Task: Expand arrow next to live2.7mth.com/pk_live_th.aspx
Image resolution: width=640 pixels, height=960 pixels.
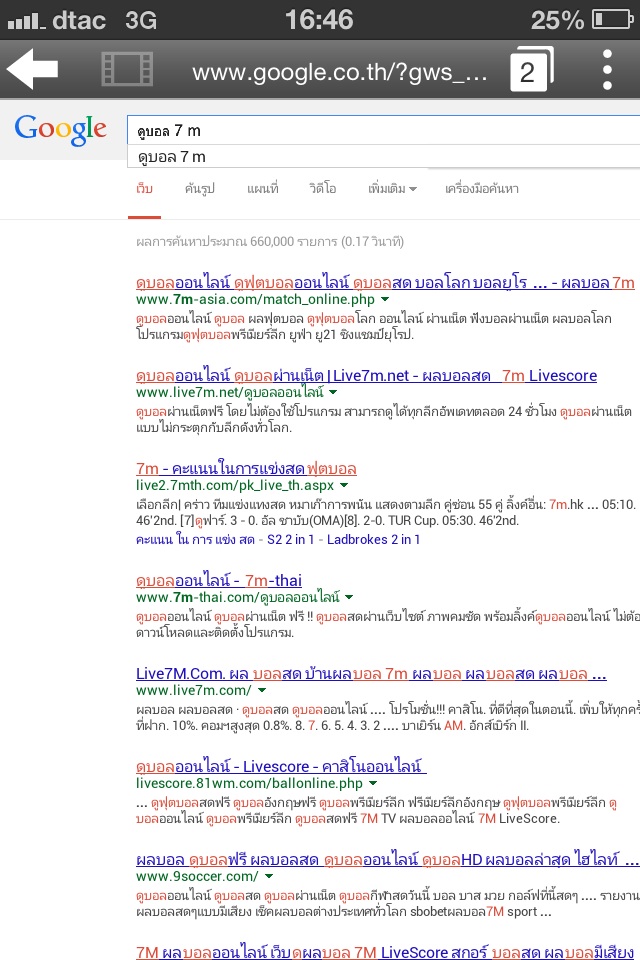Action: (x=344, y=486)
